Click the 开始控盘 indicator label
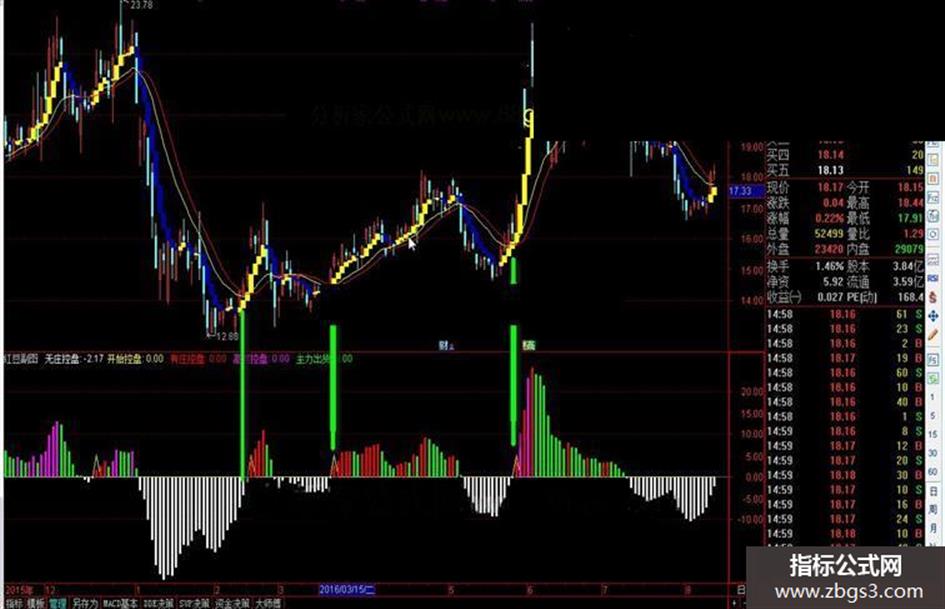945x609 pixels. pos(125,359)
